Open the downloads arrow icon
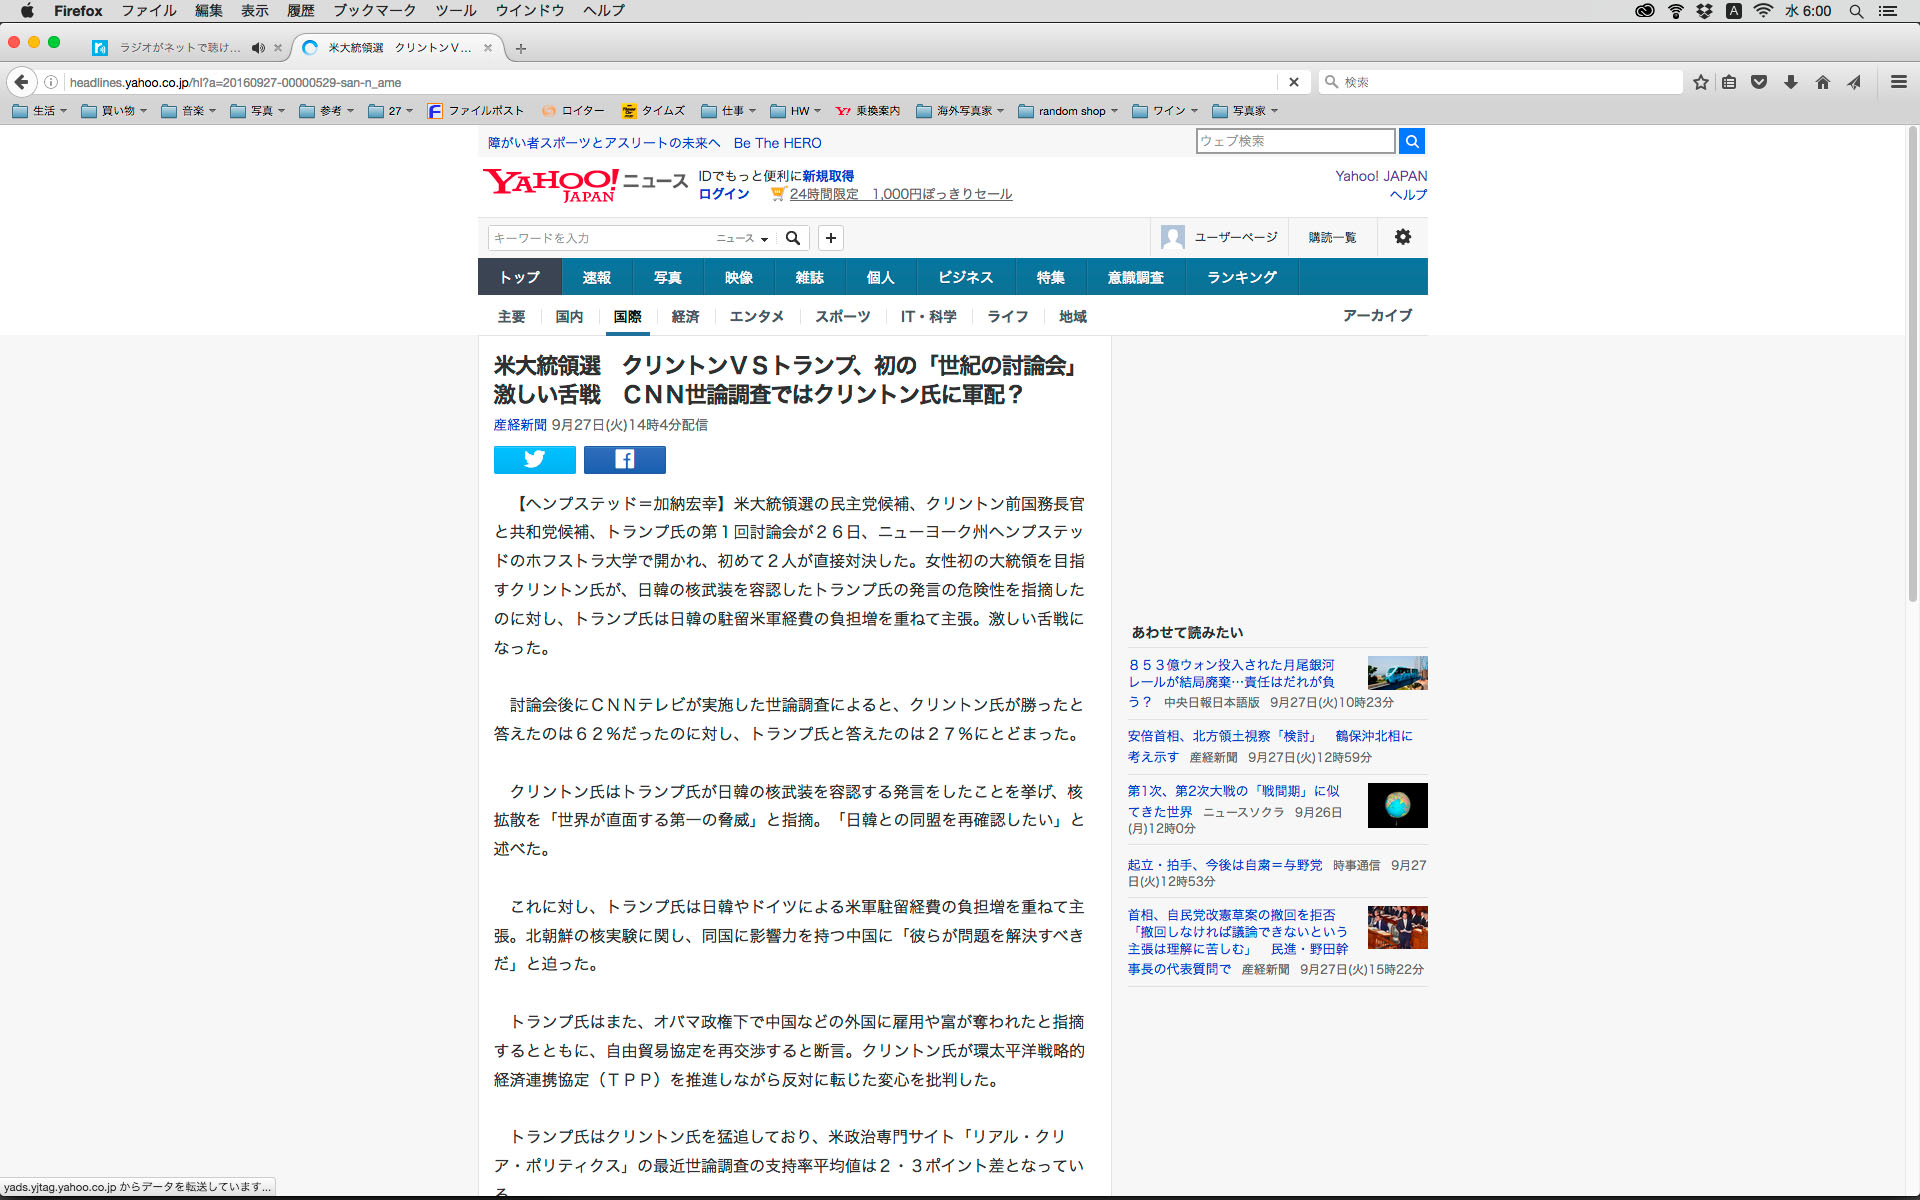Viewport: 1920px width, 1200px height. click(x=1790, y=82)
